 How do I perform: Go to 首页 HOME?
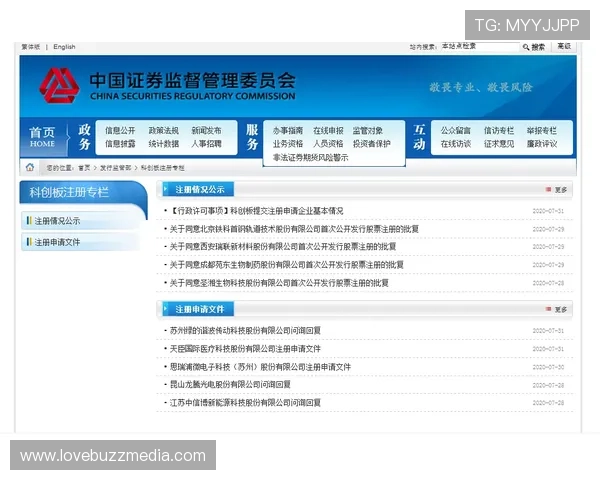point(42,137)
